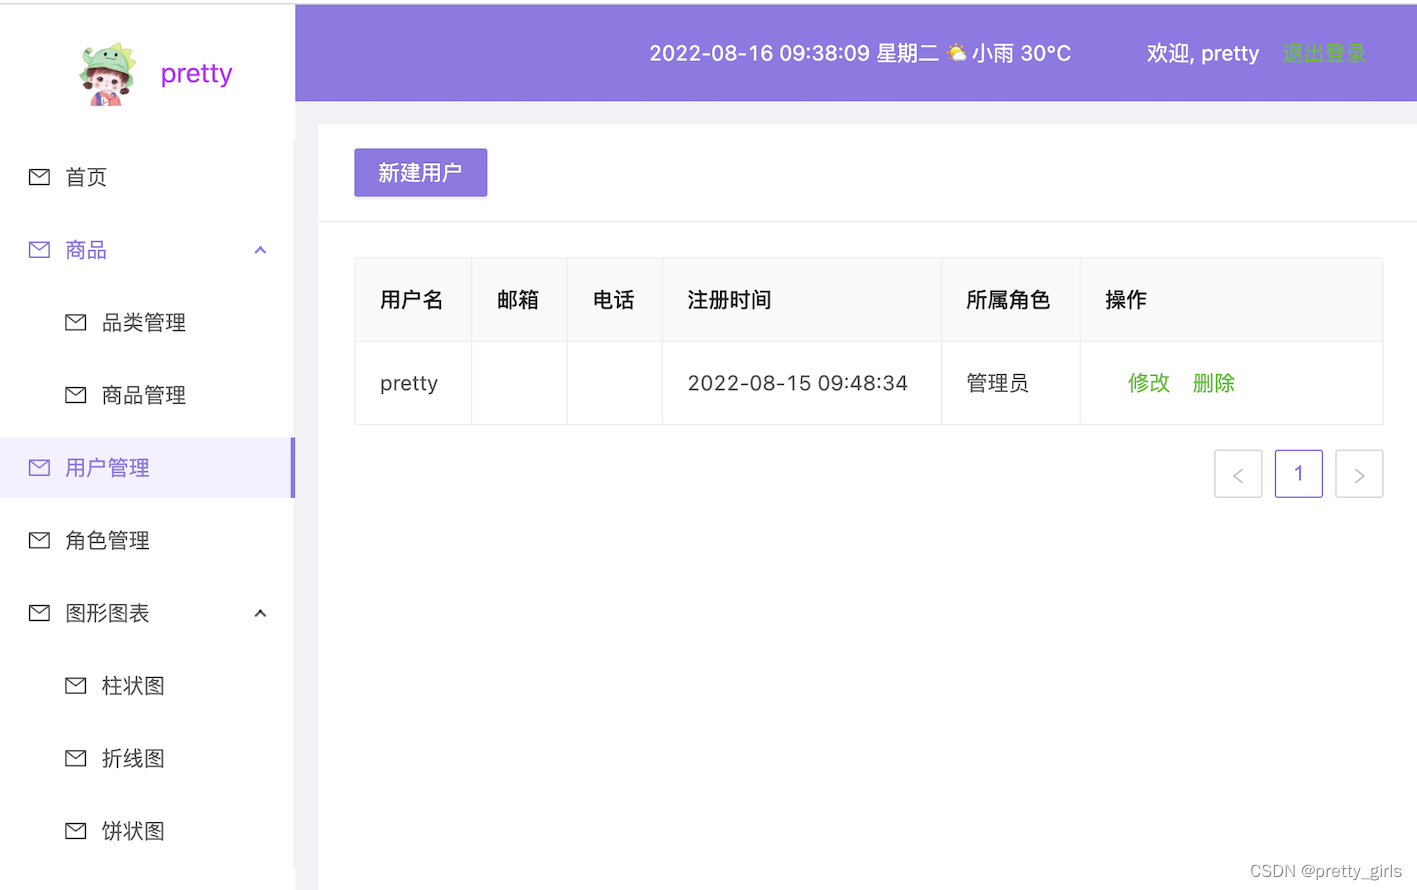Go to next page arrow

pos(1359,474)
